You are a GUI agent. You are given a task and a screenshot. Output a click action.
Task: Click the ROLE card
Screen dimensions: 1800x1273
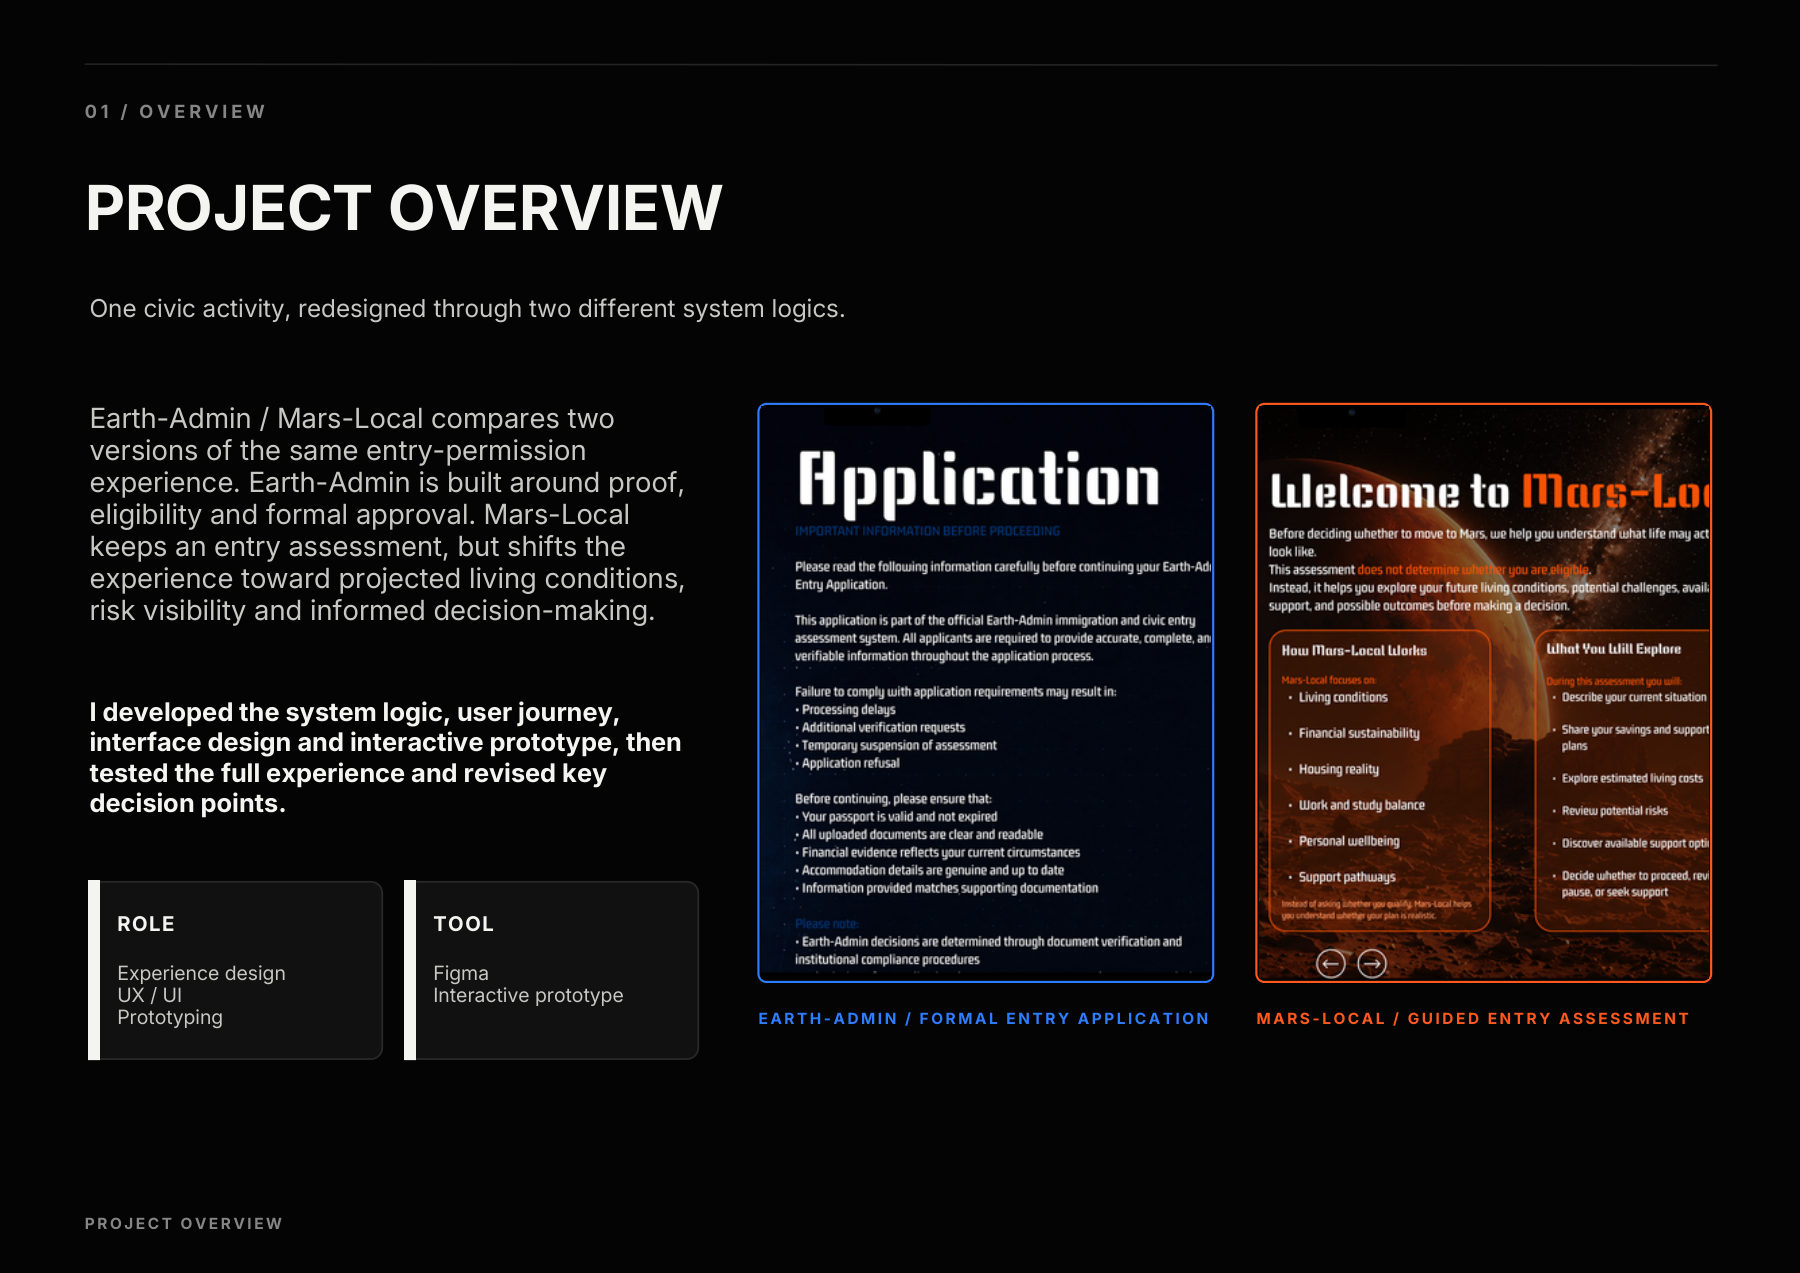(236, 970)
